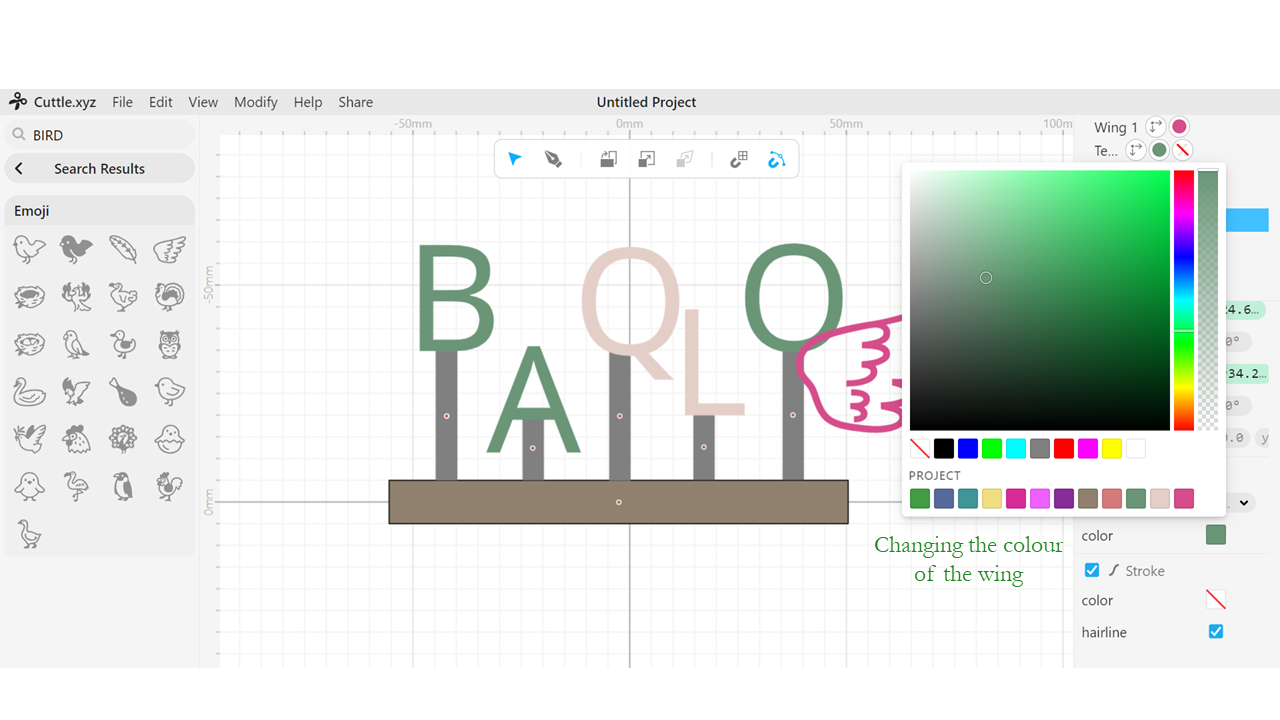Uncheck the Stroke checkbox
The width and height of the screenshot is (1280, 720).
(x=1092, y=570)
